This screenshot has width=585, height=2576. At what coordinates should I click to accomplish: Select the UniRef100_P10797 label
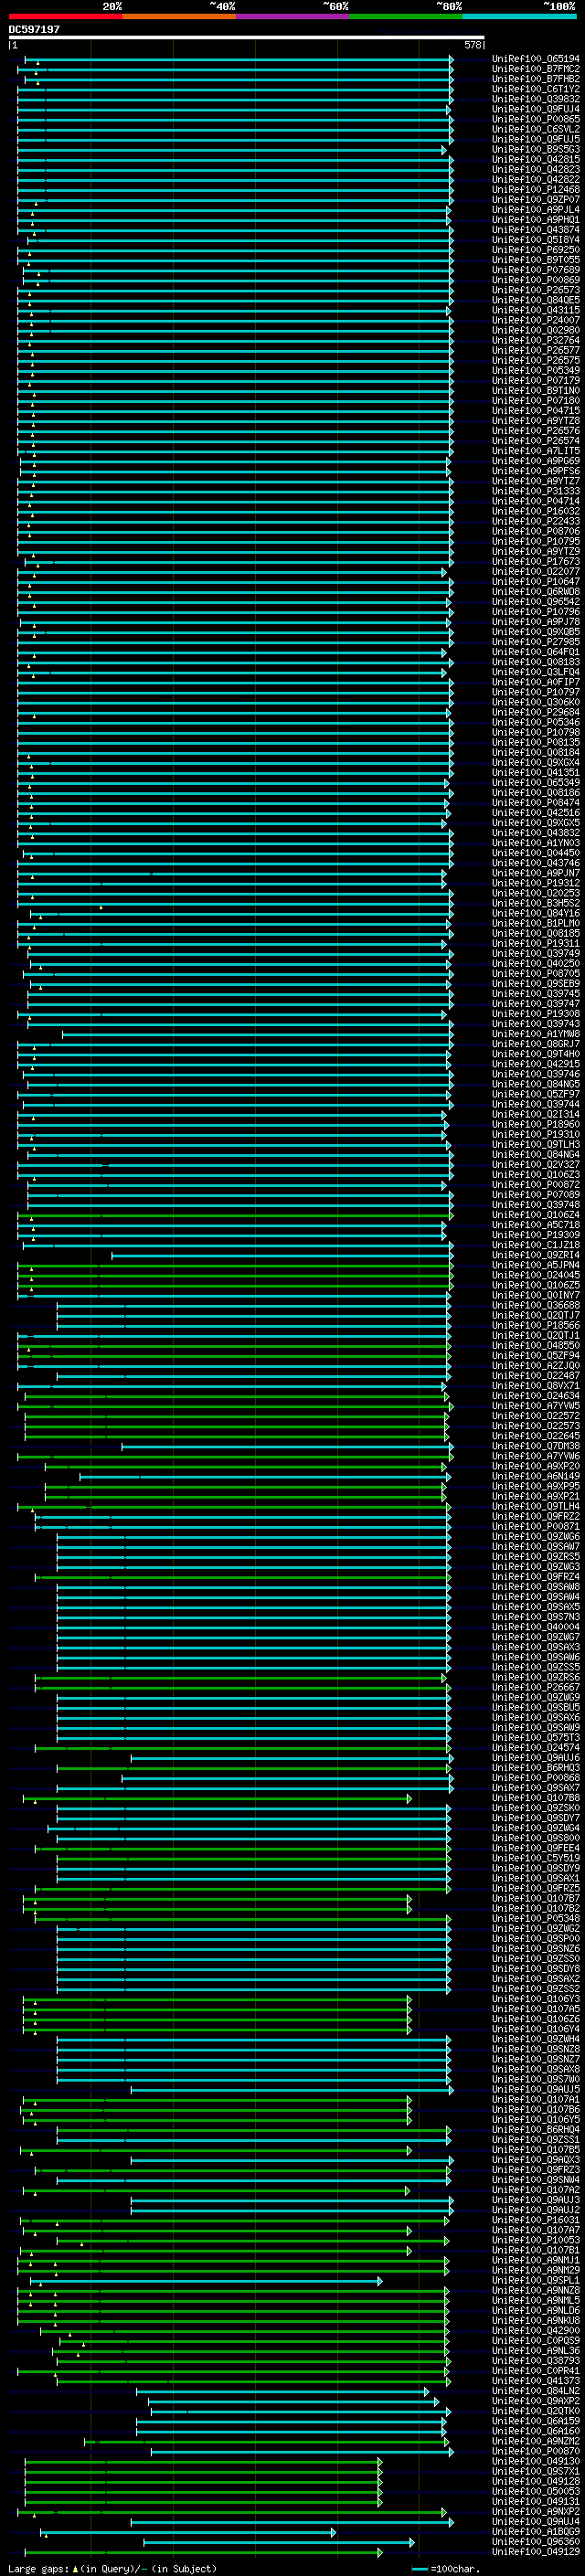pyautogui.click(x=536, y=692)
